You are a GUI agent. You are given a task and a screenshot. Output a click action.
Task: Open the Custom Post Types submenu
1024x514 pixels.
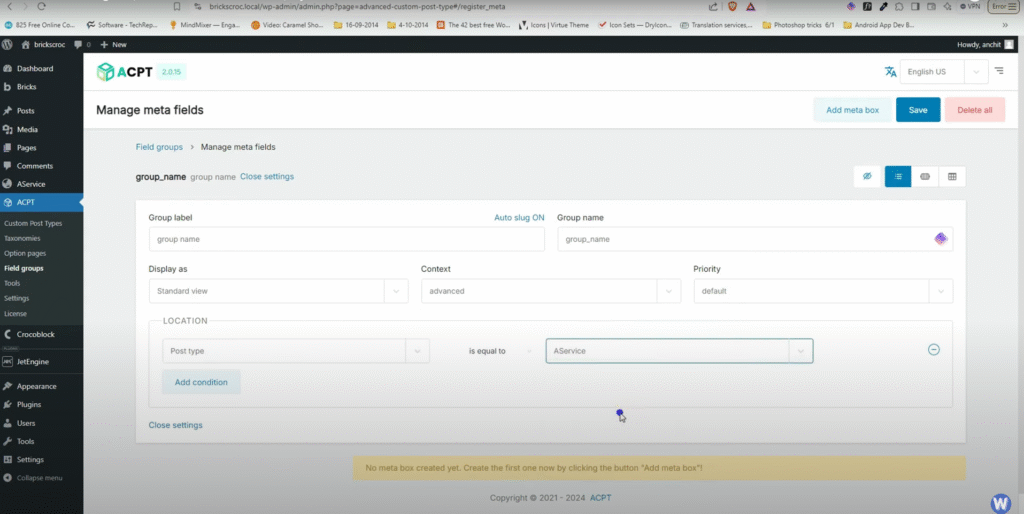point(33,223)
